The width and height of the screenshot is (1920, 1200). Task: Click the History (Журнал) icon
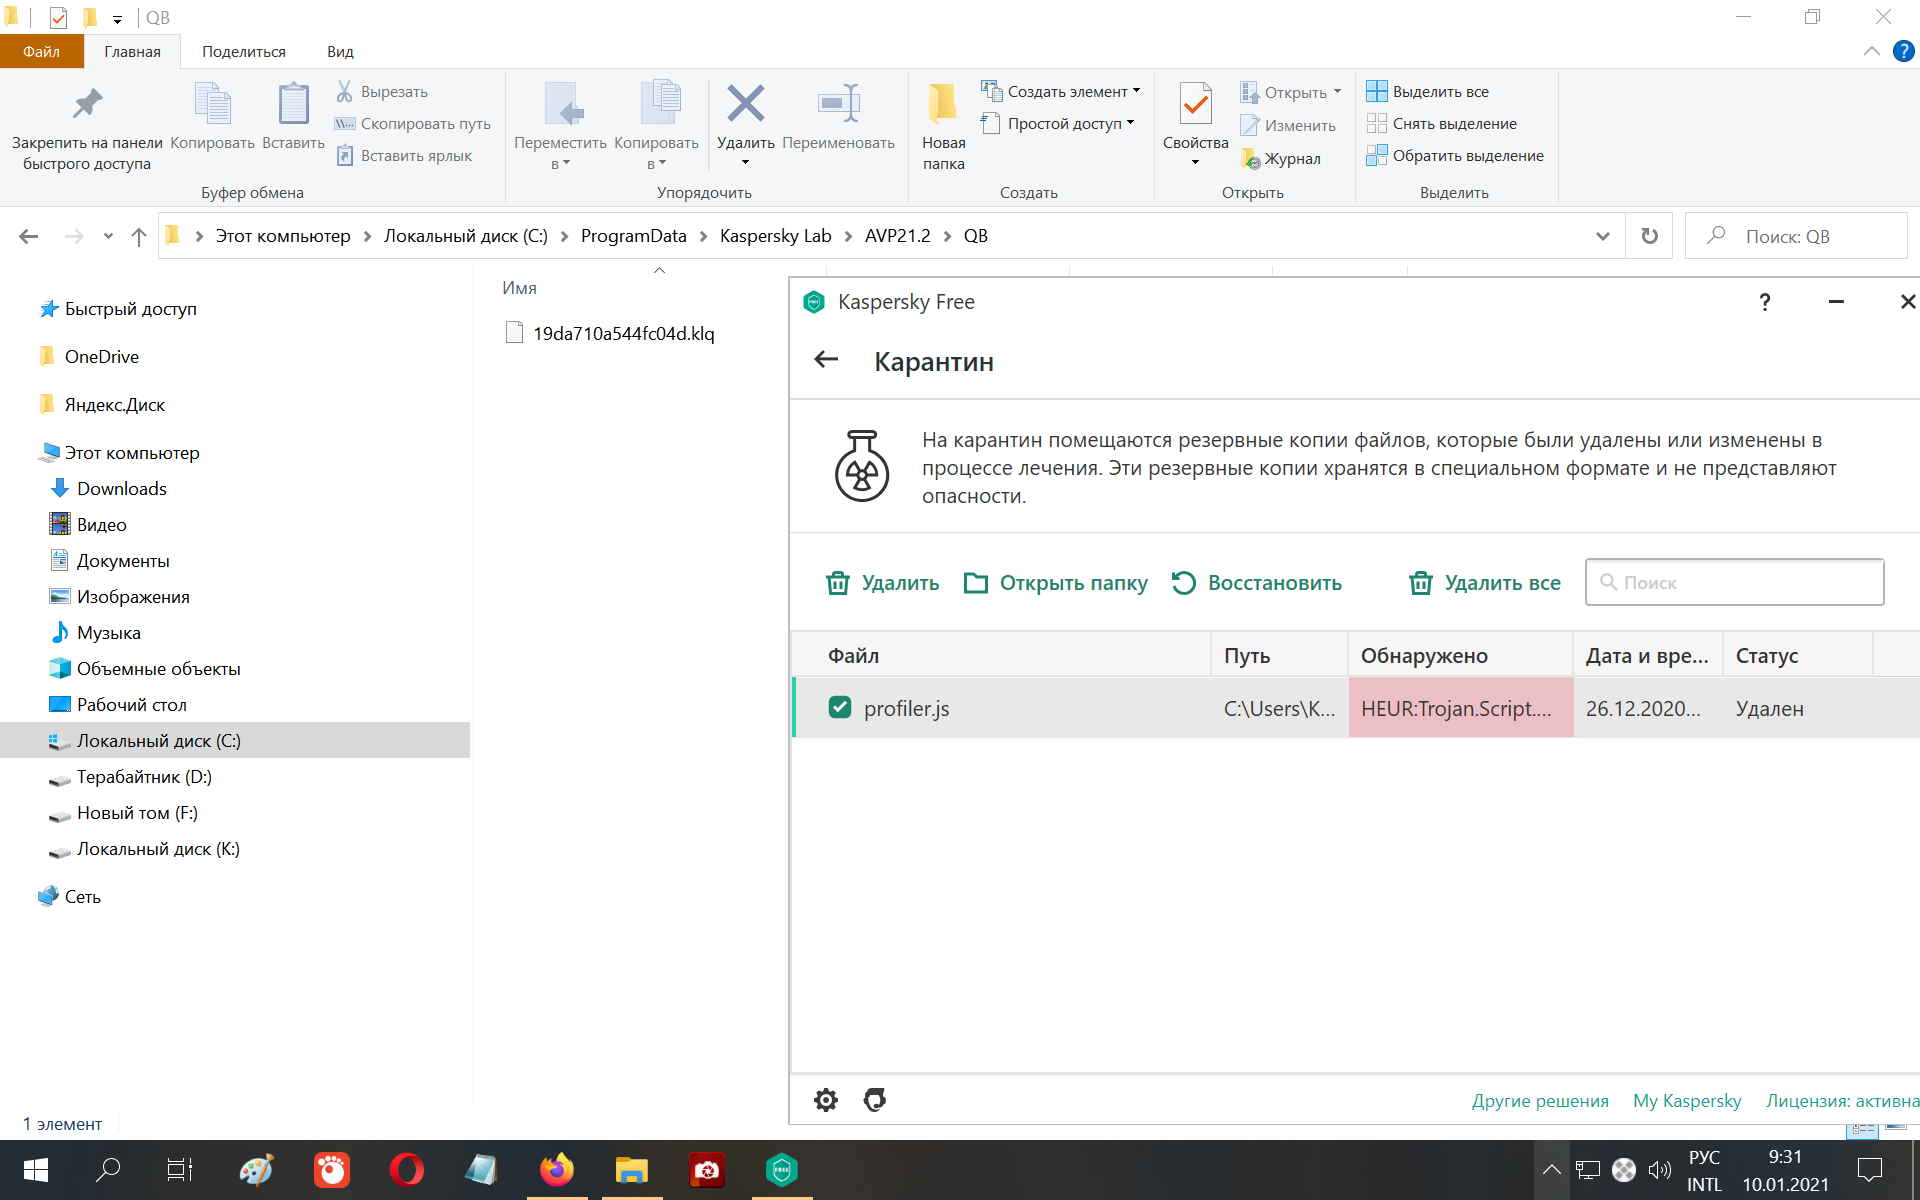1250,158
